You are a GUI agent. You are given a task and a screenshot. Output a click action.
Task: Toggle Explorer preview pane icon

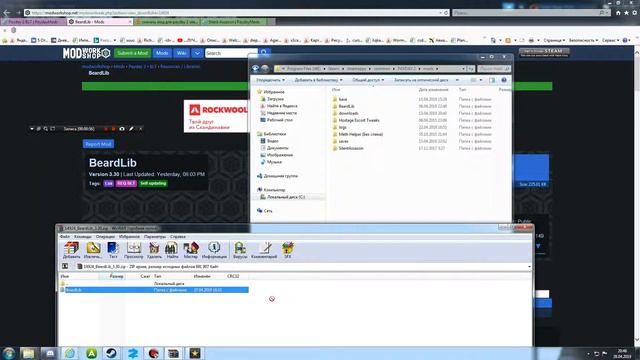pyautogui.click(x=492, y=80)
